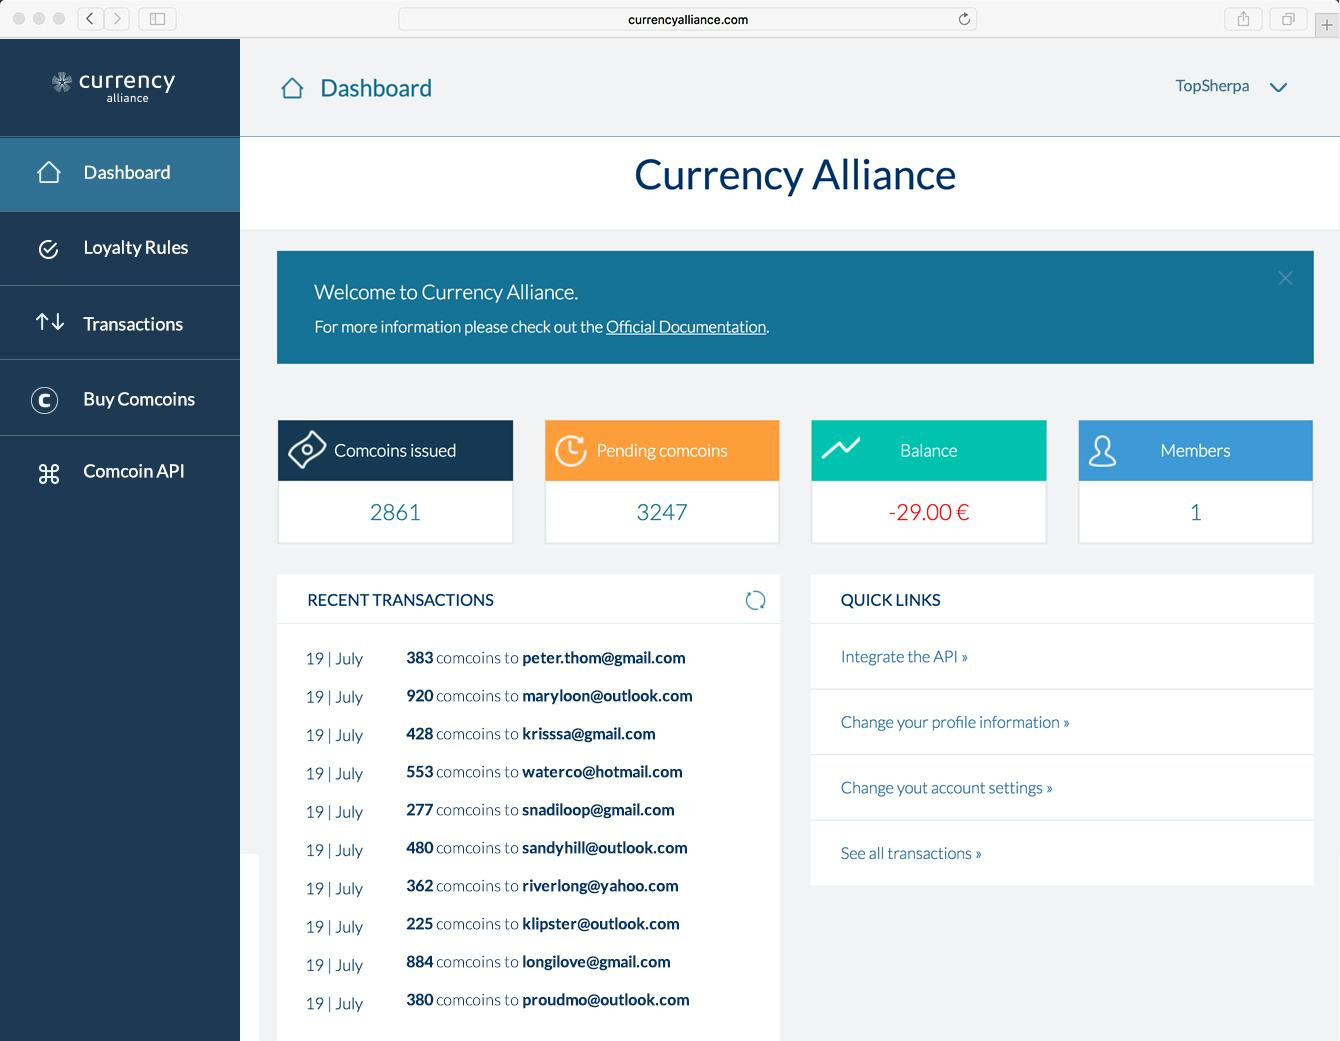Screen dimensions: 1340x1041
Task: Click the Comcoin API command icon
Action: [49, 472]
